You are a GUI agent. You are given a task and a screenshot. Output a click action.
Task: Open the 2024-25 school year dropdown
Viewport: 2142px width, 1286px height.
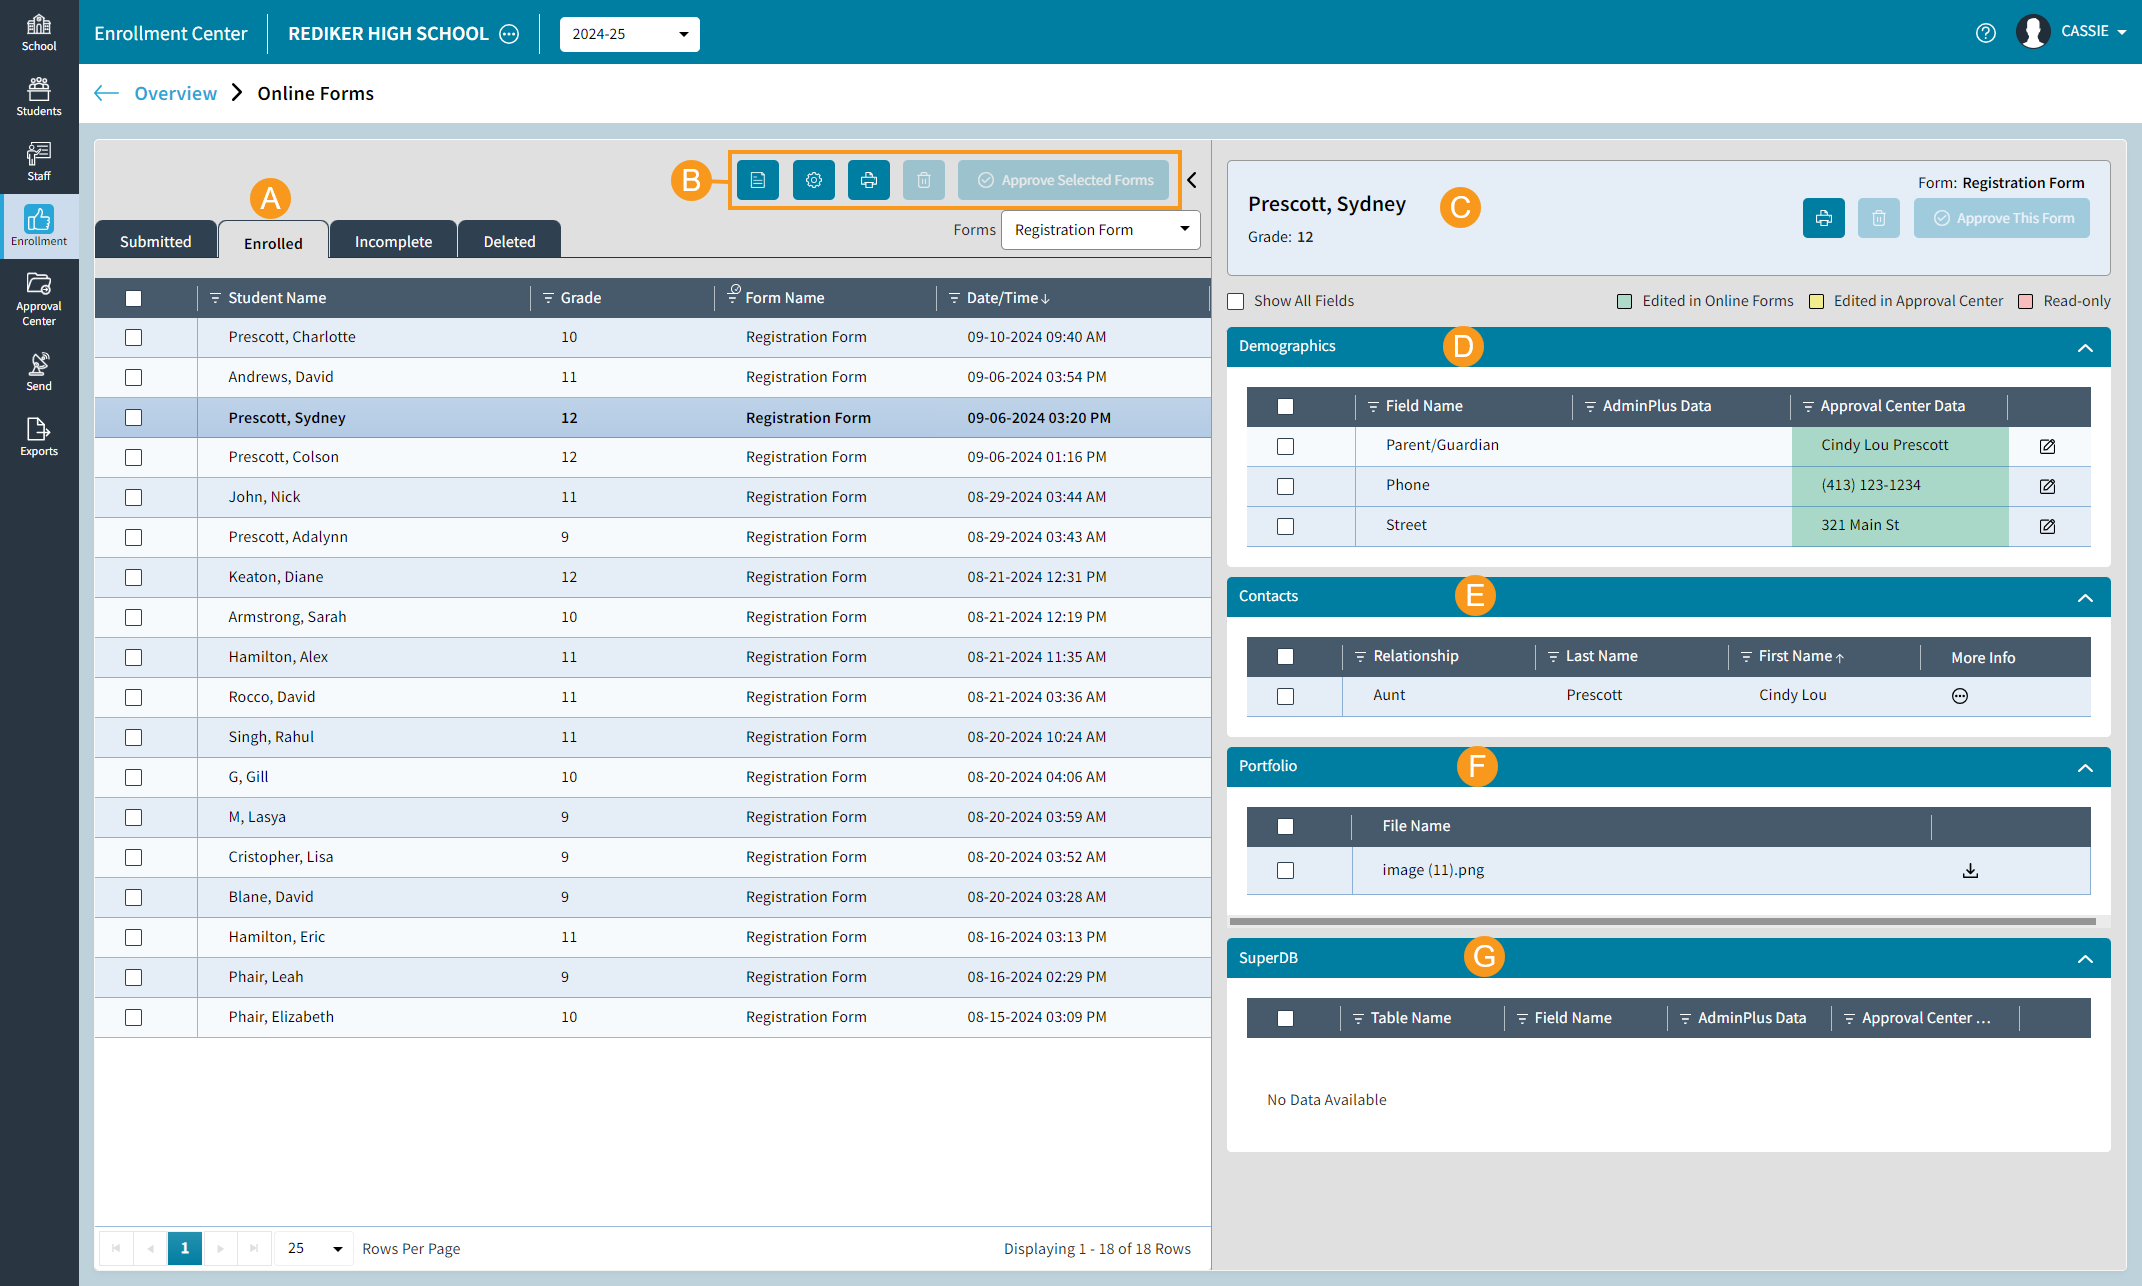(629, 34)
